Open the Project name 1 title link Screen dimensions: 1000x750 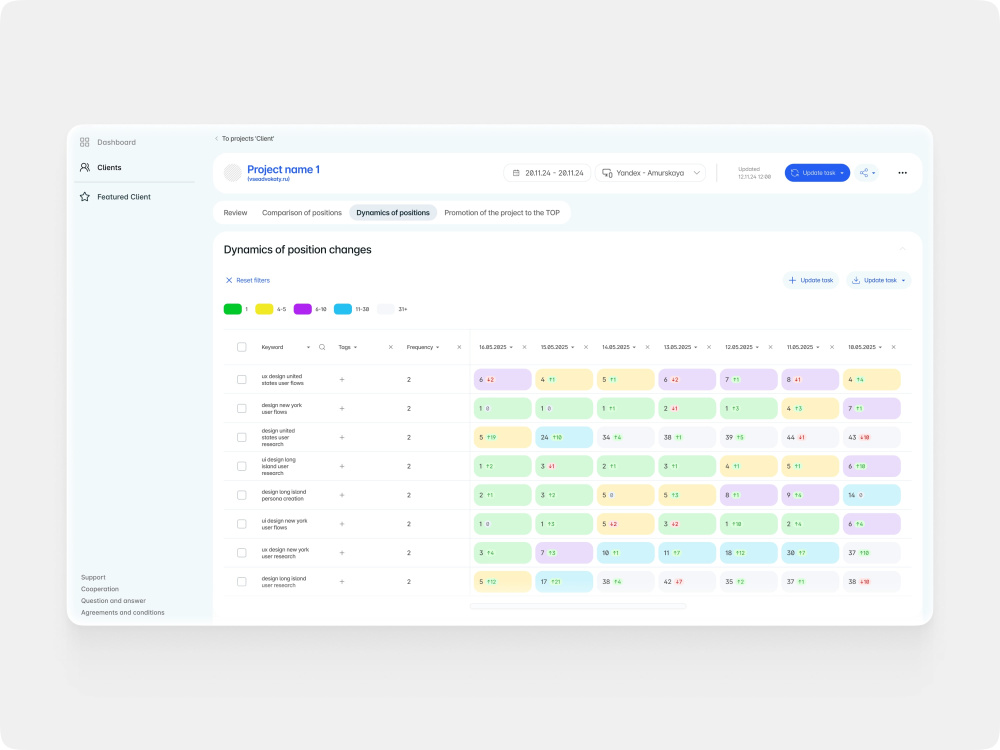[x=283, y=169]
